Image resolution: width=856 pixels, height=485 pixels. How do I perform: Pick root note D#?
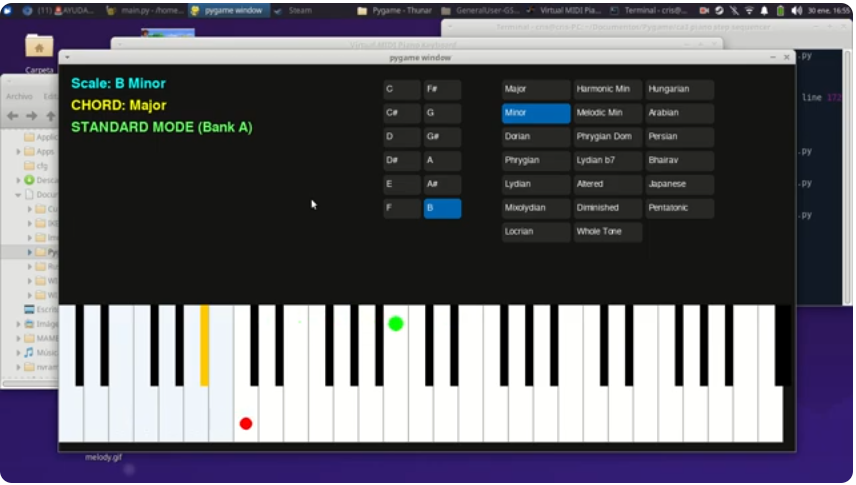(402, 161)
